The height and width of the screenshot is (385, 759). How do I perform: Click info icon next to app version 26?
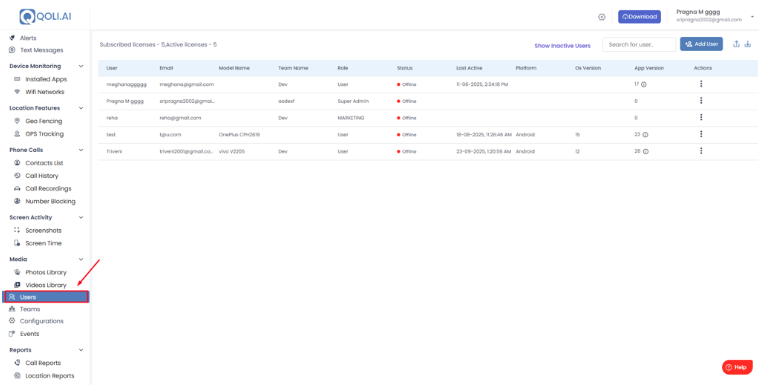point(645,152)
